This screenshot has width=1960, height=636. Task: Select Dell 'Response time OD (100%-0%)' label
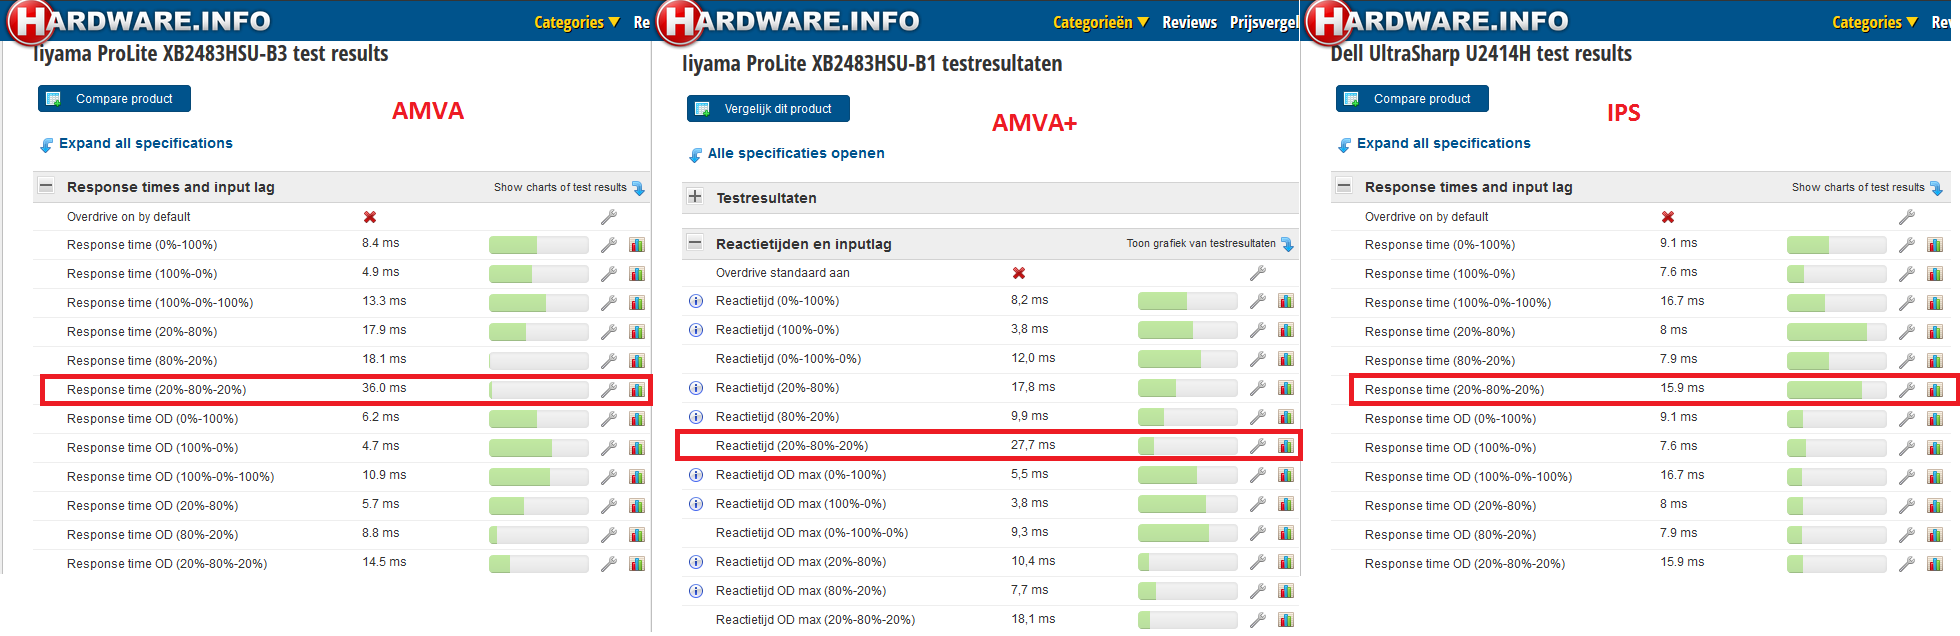1450,448
